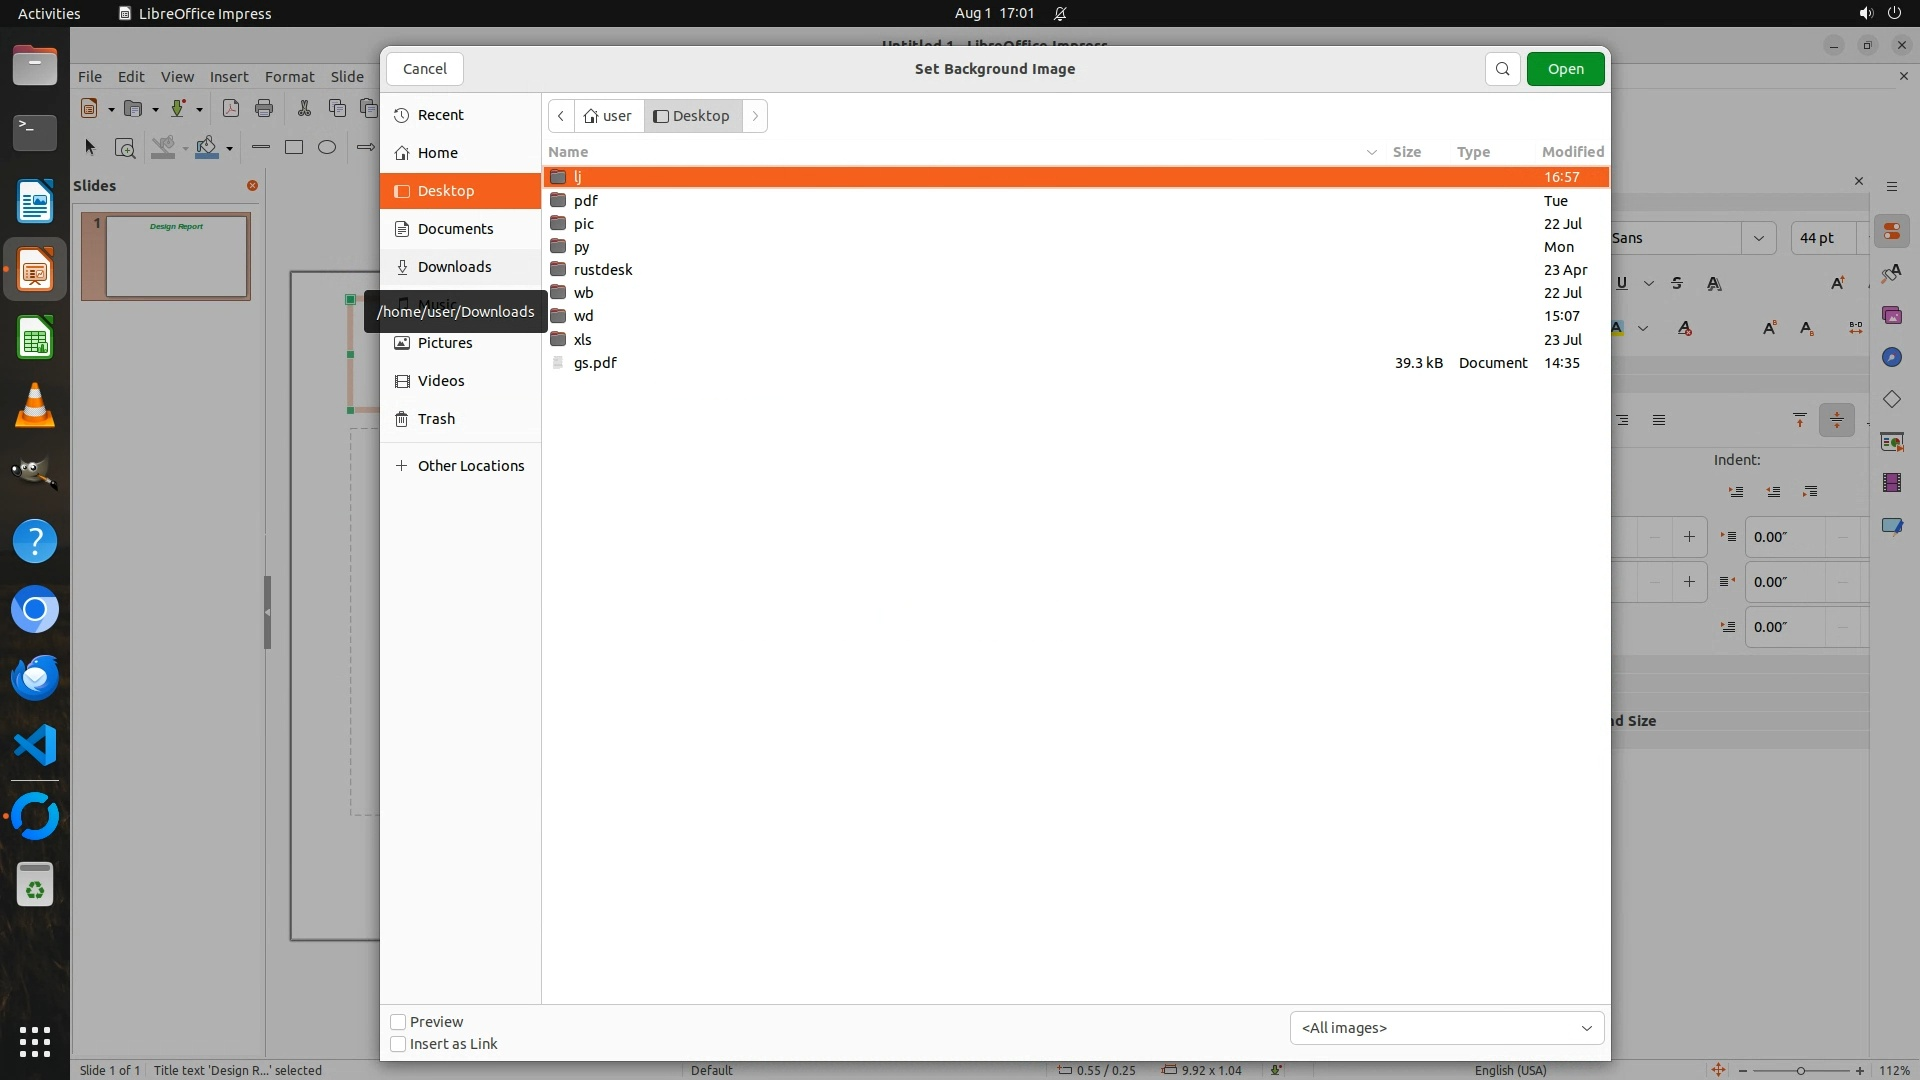The width and height of the screenshot is (1920, 1080).
Task: Check the Insert as Link option
Action: 398,1044
